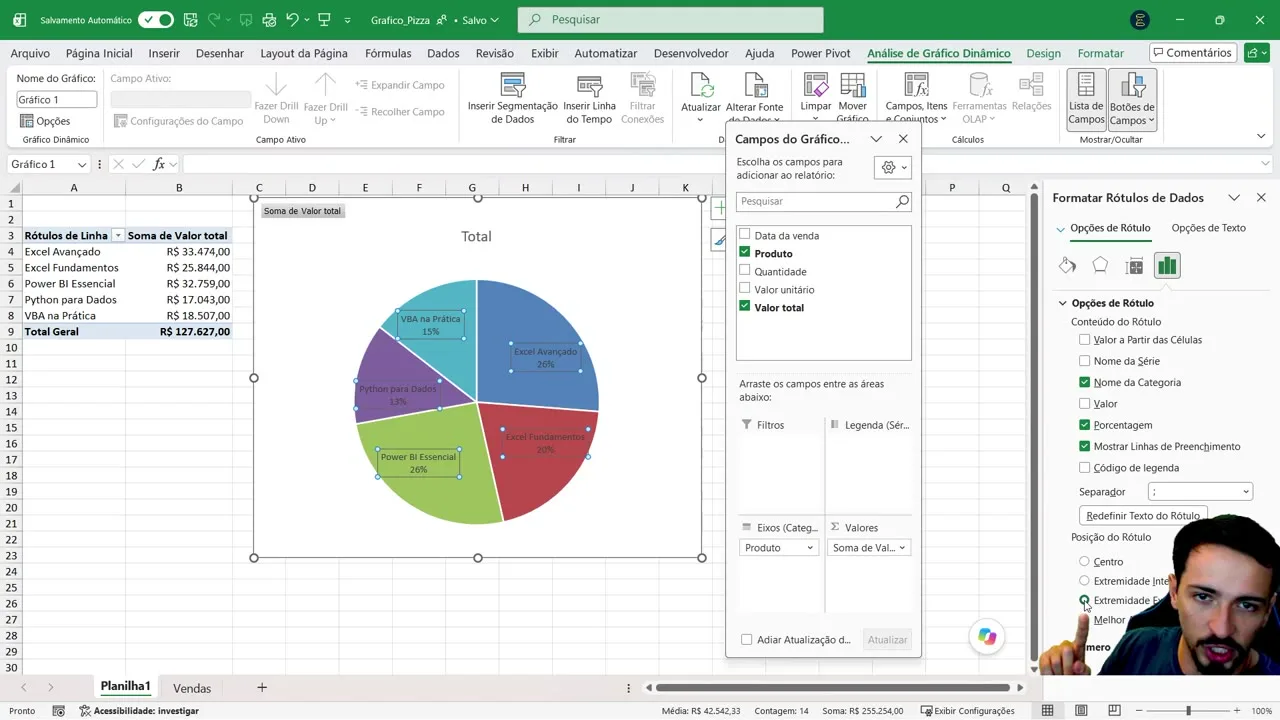Toggle Salvamento Automático switch
1280x720 pixels.
click(x=155, y=20)
